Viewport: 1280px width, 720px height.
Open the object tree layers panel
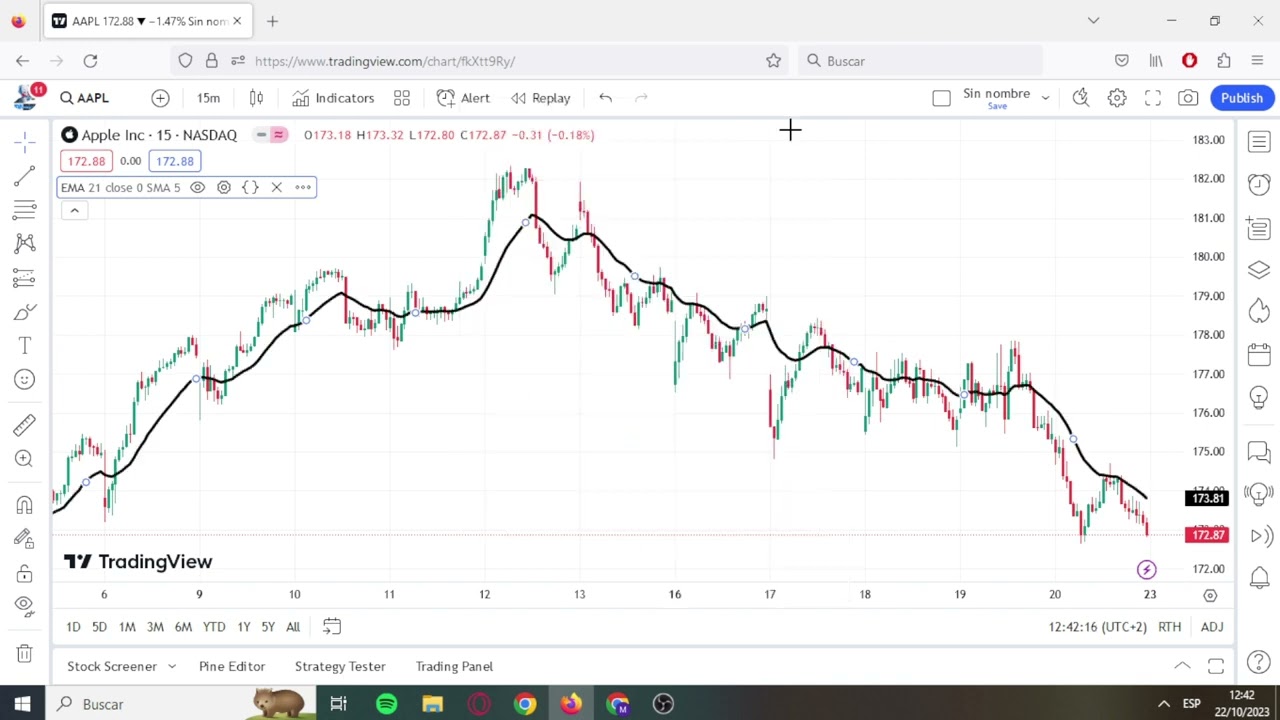(1259, 270)
